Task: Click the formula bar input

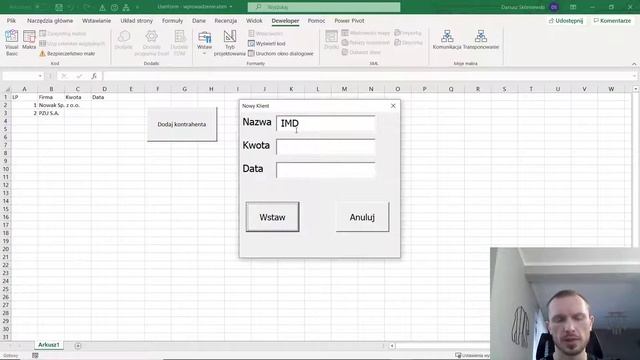Action: 367,76
